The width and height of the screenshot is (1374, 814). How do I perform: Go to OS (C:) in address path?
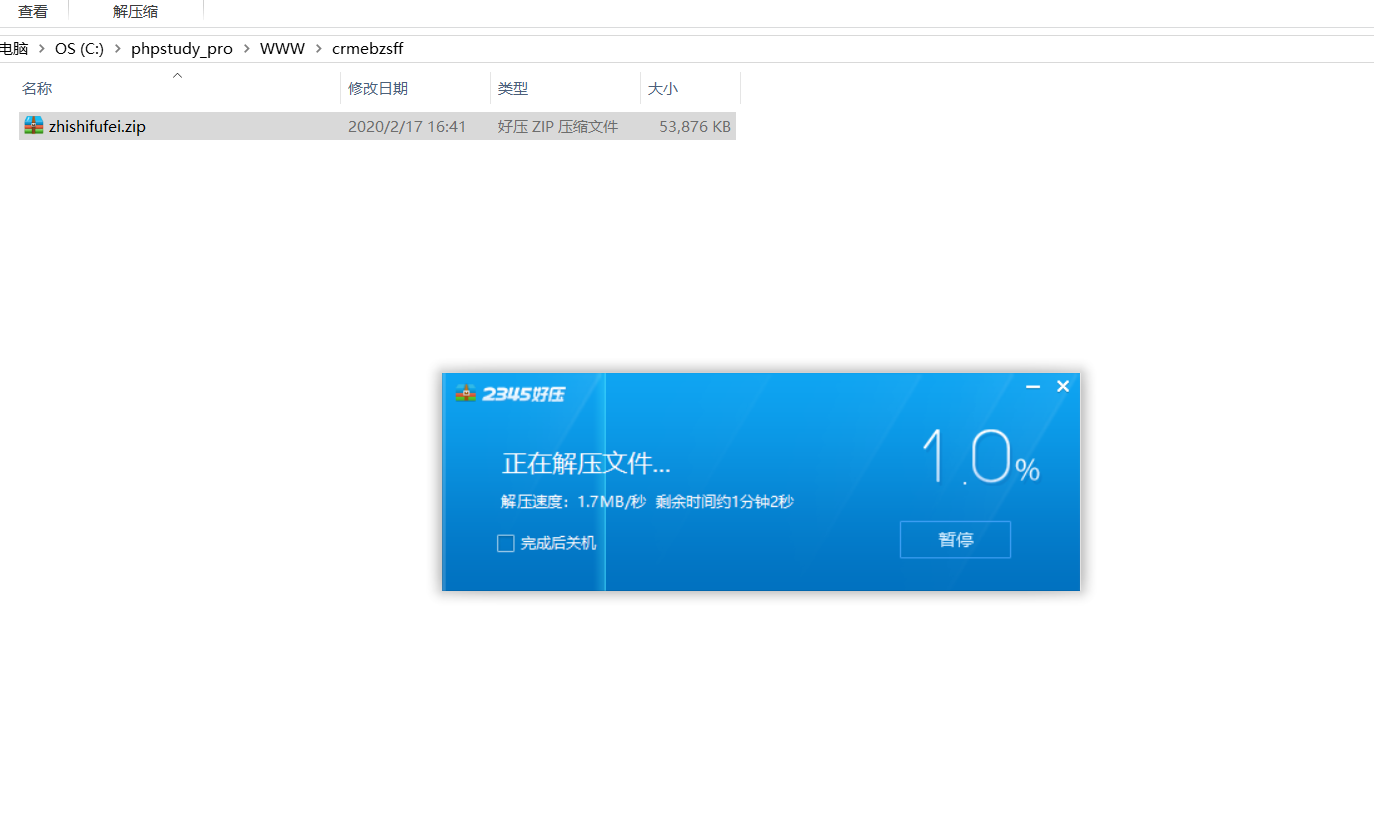click(79, 48)
